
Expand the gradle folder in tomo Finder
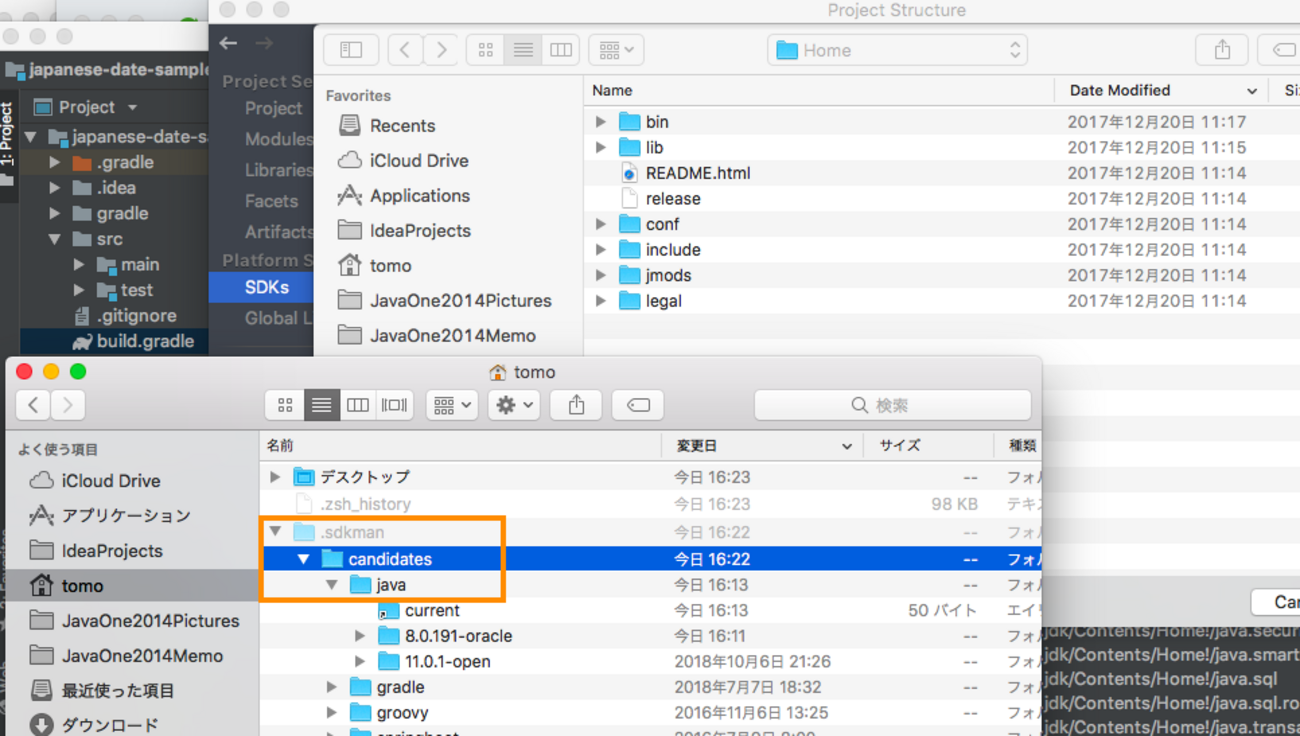coord(332,687)
